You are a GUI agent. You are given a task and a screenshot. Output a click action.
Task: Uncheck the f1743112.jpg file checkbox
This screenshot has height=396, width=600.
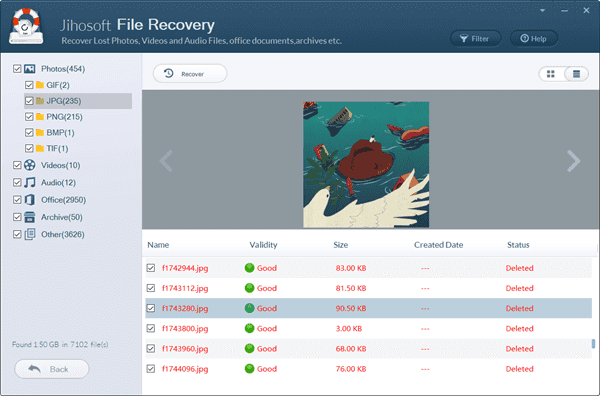click(151, 288)
